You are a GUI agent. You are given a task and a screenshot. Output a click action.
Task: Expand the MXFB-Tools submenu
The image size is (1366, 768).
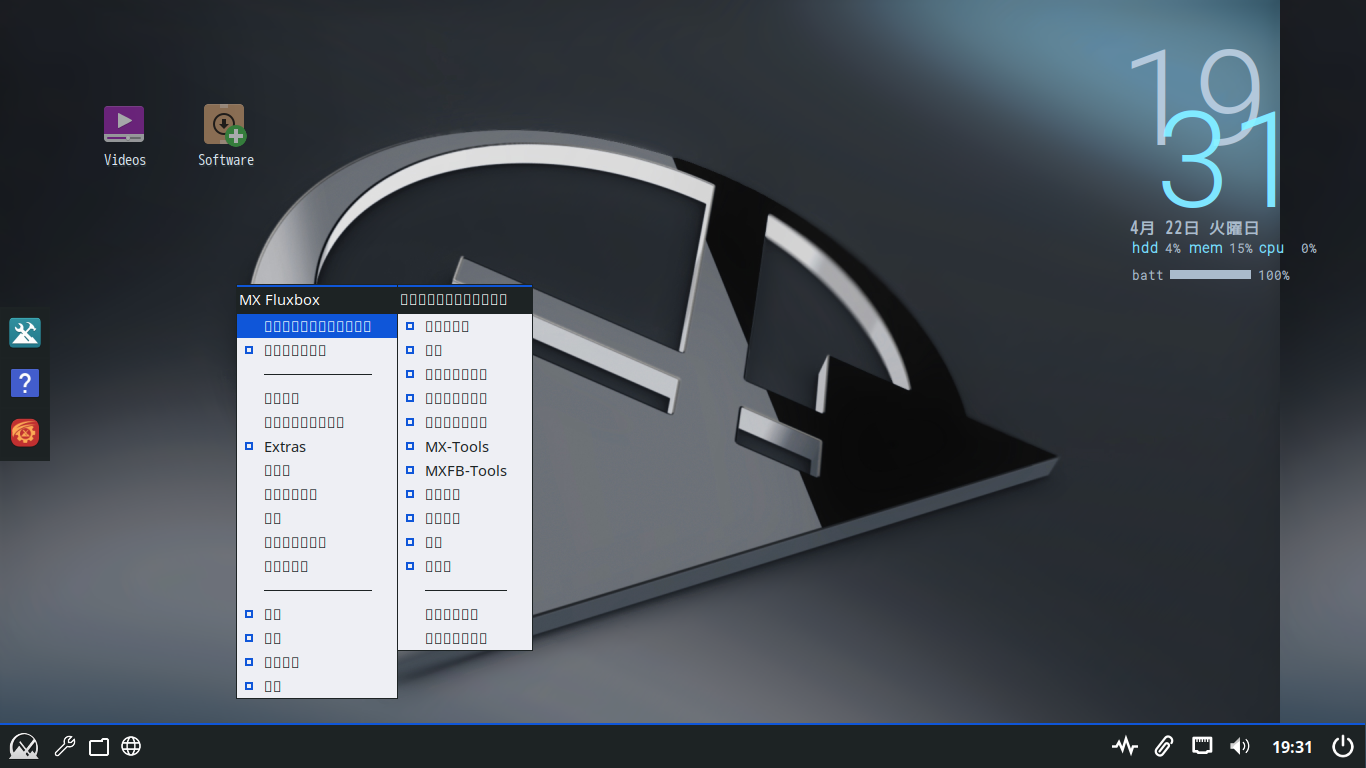click(465, 471)
